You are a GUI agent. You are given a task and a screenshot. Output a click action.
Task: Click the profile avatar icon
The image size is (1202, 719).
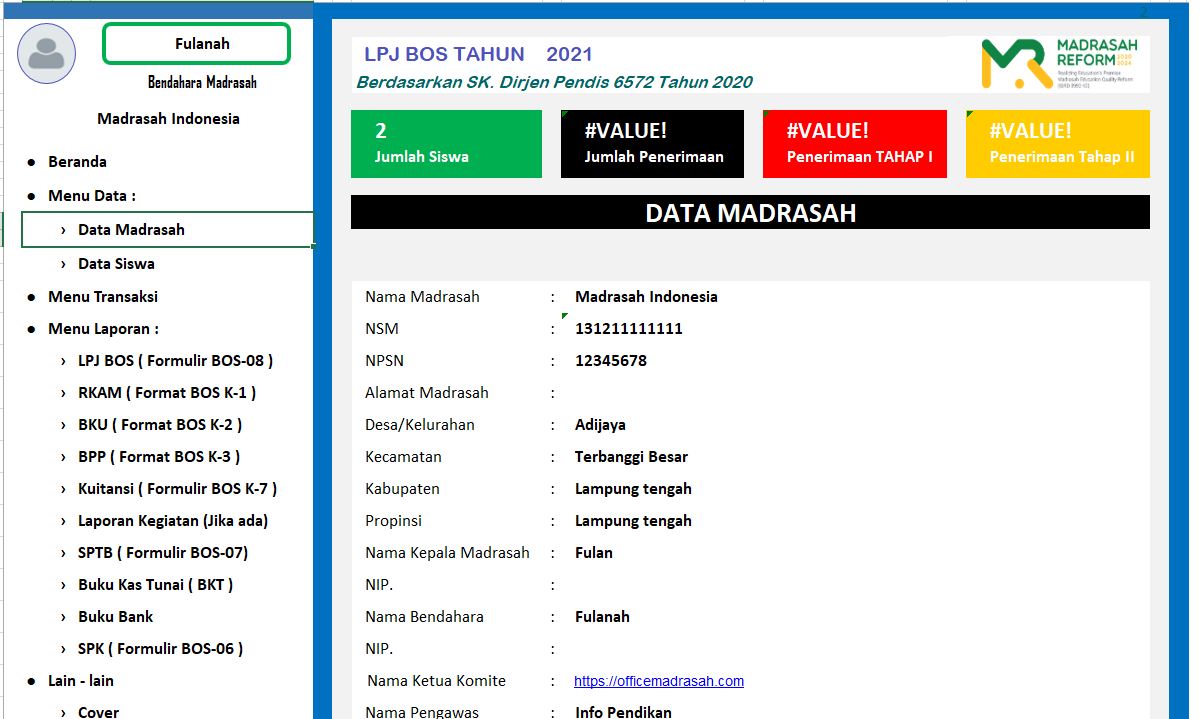[x=46, y=53]
